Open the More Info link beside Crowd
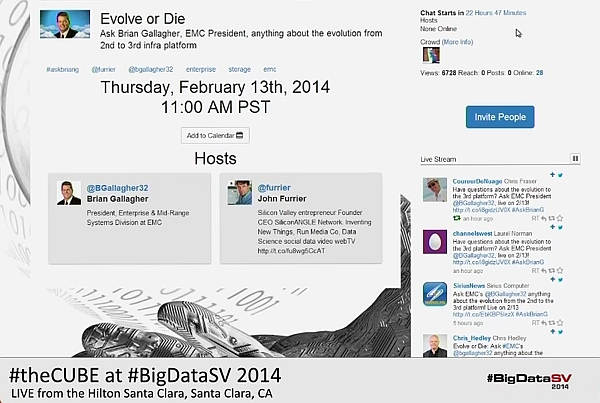Screen dimensions: 600x403 pyautogui.click(x=457, y=42)
